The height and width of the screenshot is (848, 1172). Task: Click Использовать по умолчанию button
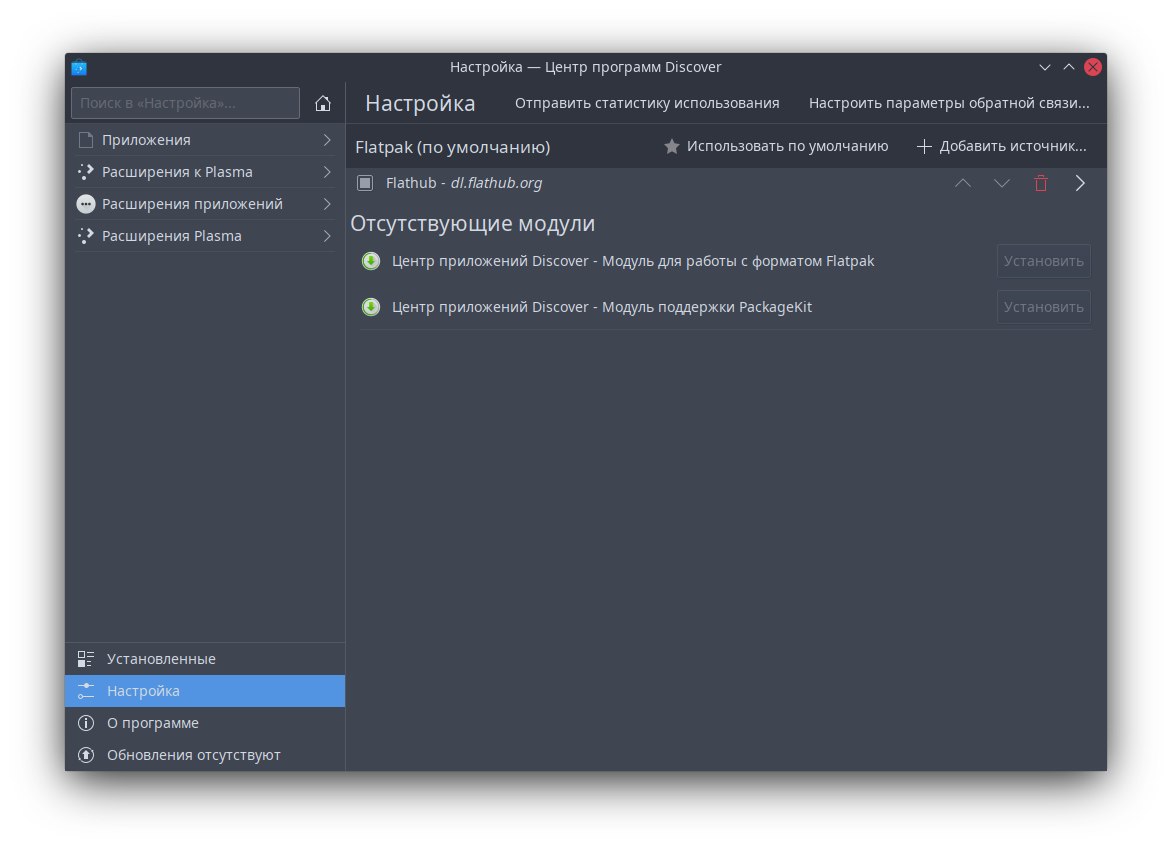(776, 146)
